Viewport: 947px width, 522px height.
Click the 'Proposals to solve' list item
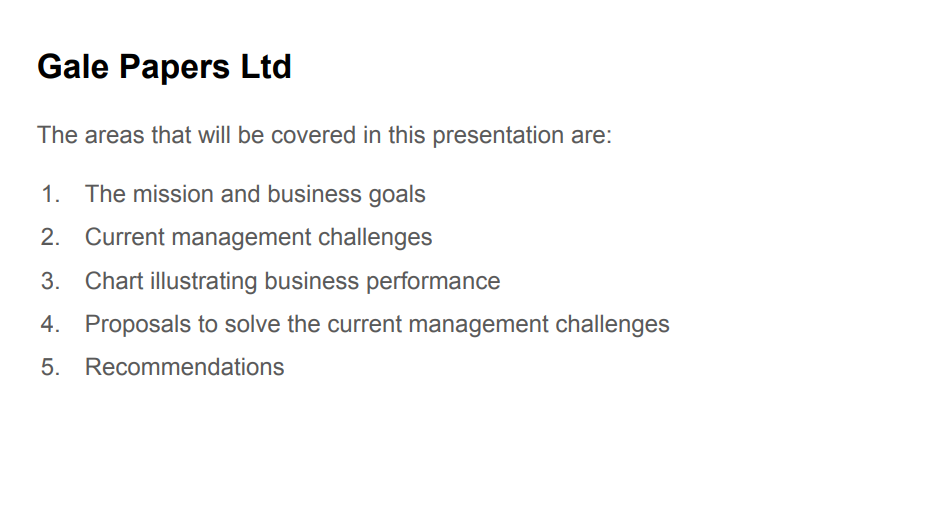pos(377,324)
